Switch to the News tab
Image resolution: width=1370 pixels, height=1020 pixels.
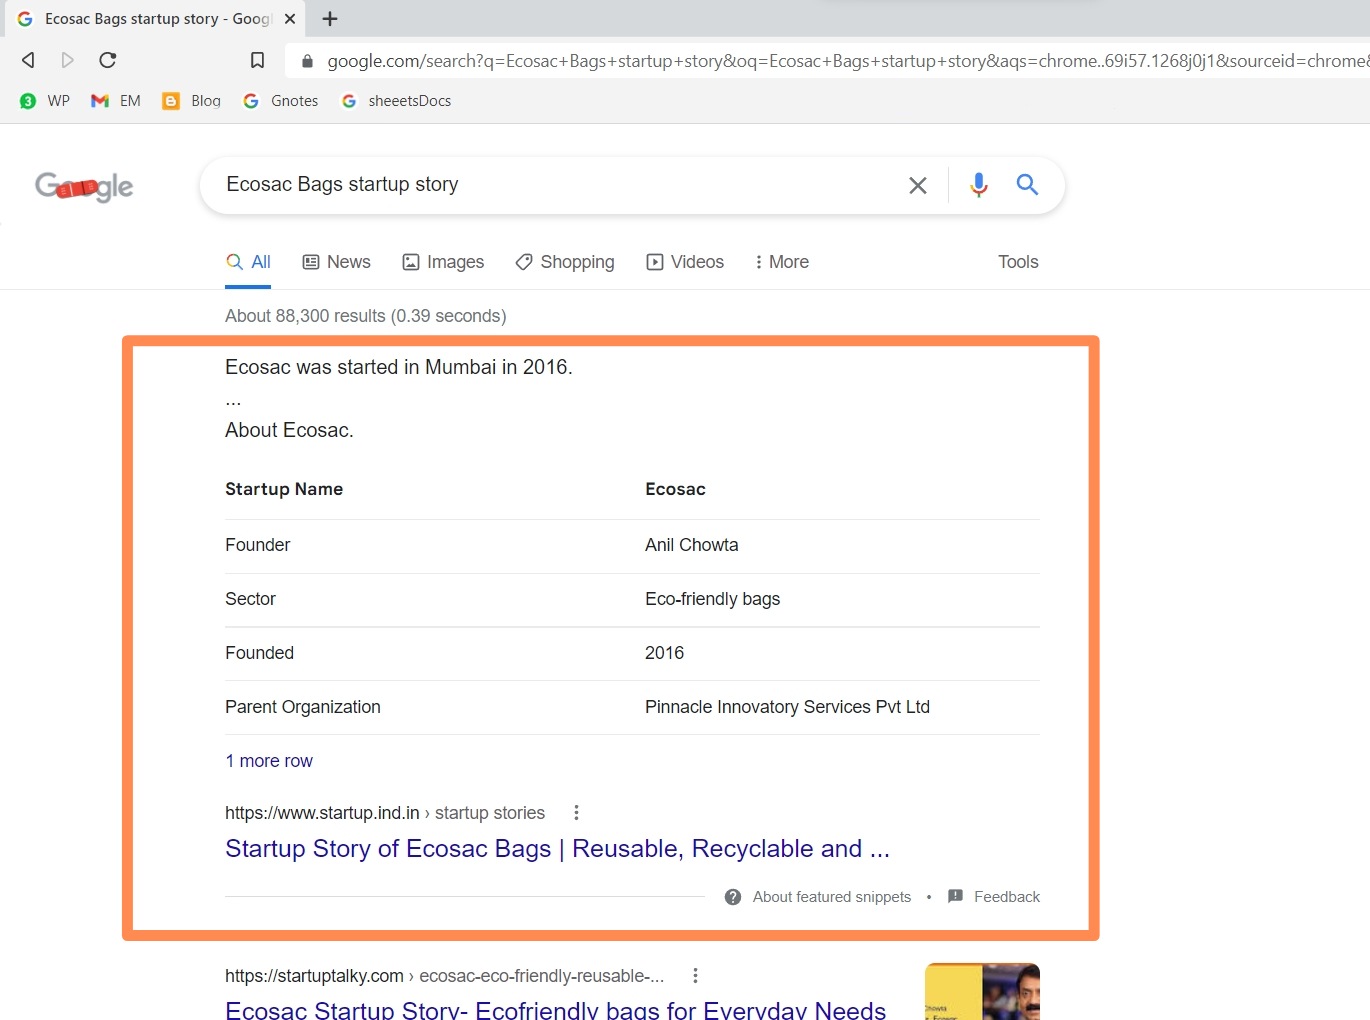pyautogui.click(x=336, y=262)
